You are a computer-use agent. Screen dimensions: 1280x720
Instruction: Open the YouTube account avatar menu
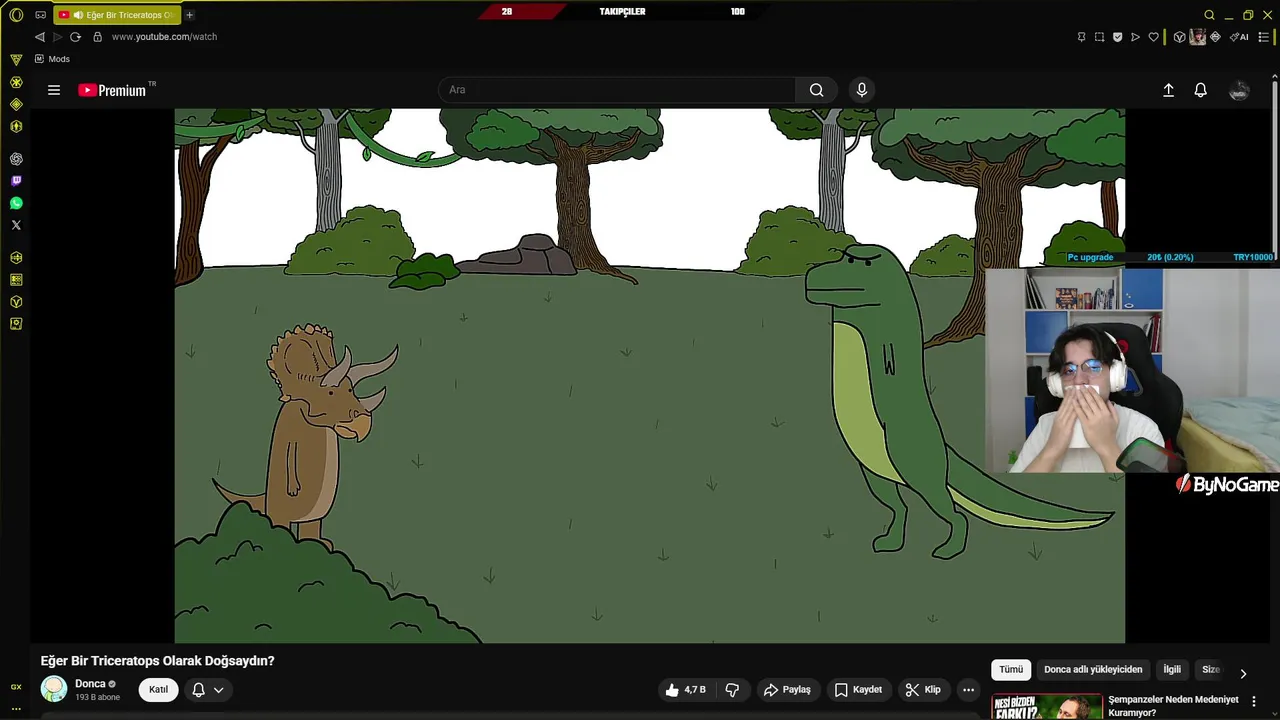click(1239, 90)
